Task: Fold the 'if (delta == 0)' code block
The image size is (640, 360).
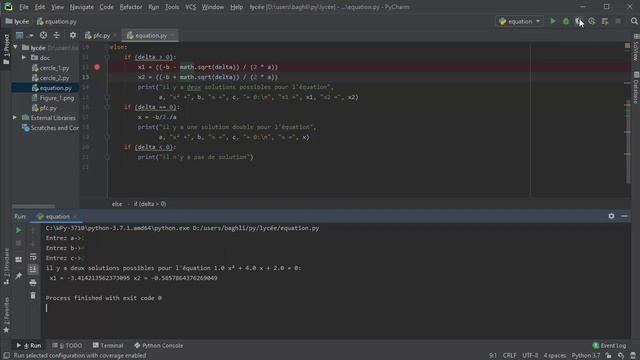Action: click(107, 107)
